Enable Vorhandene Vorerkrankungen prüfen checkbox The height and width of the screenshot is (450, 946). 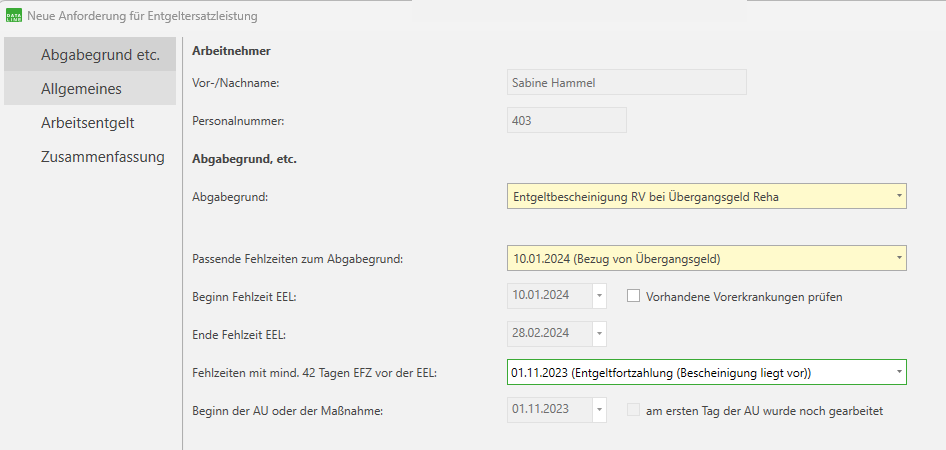[x=633, y=296]
